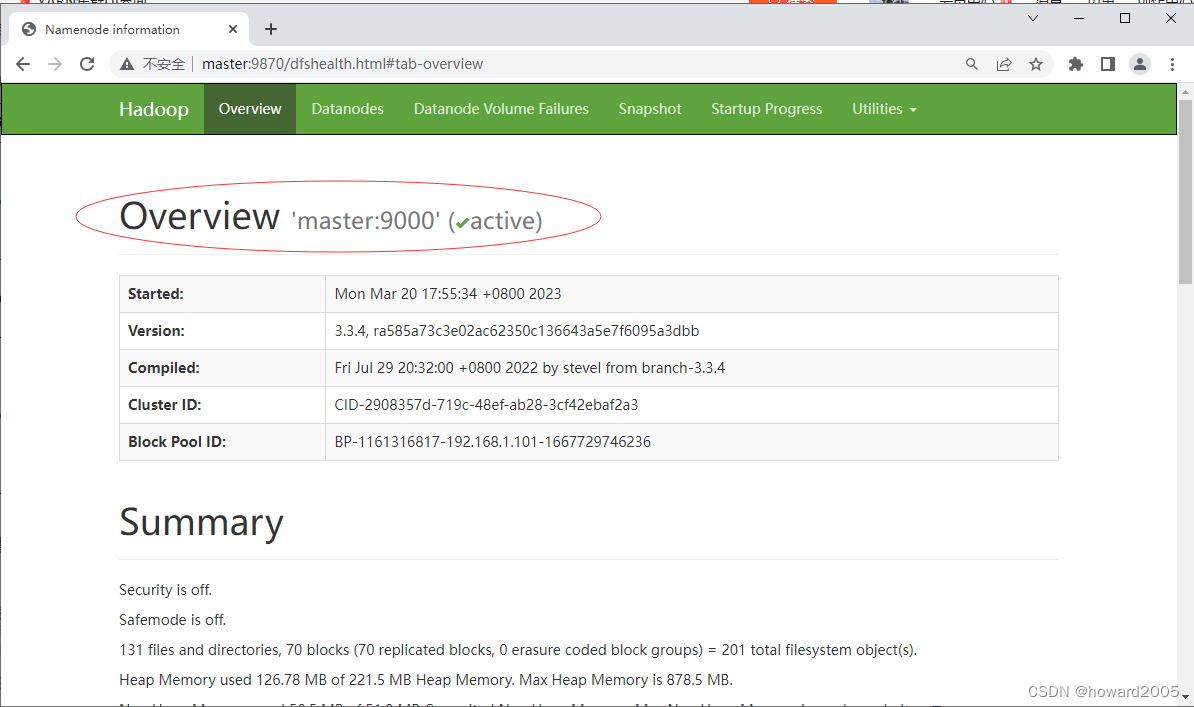This screenshot has width=1194, height=707.
Task: Open the Datanodes tab
Action: 347,109
